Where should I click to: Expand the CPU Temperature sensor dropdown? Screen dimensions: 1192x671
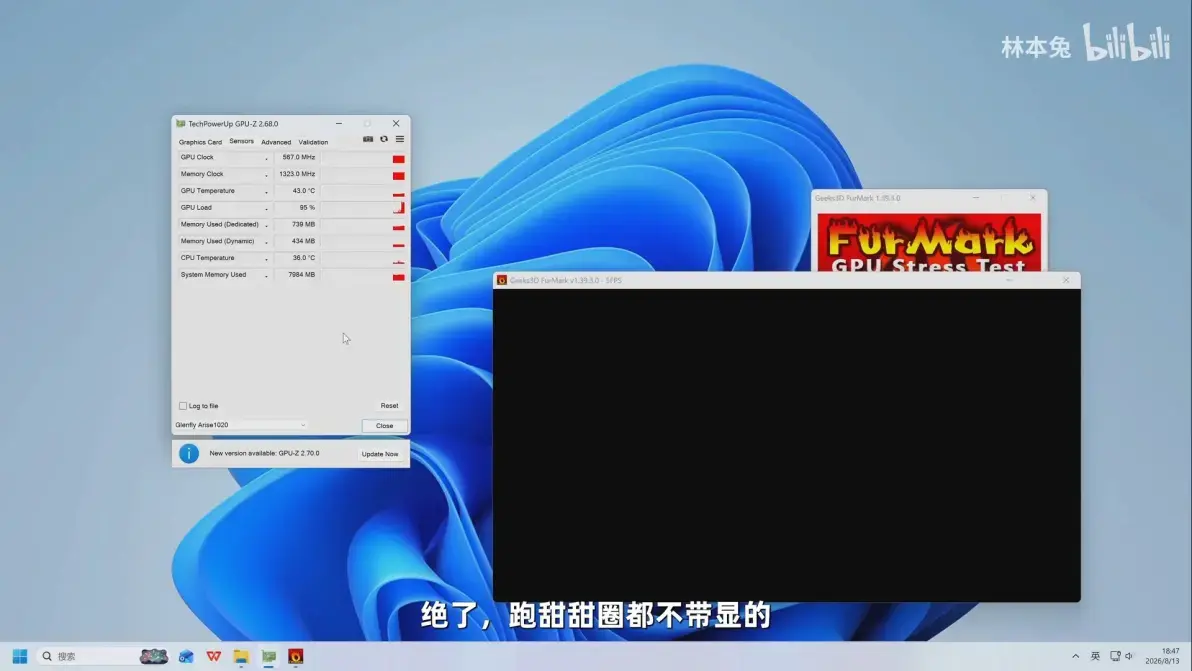(266, 258)
